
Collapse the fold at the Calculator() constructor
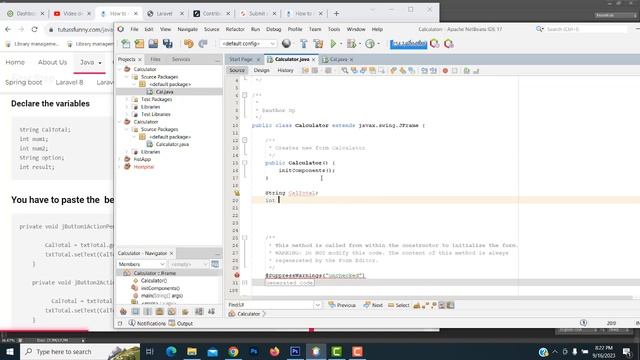click(245, 163)
